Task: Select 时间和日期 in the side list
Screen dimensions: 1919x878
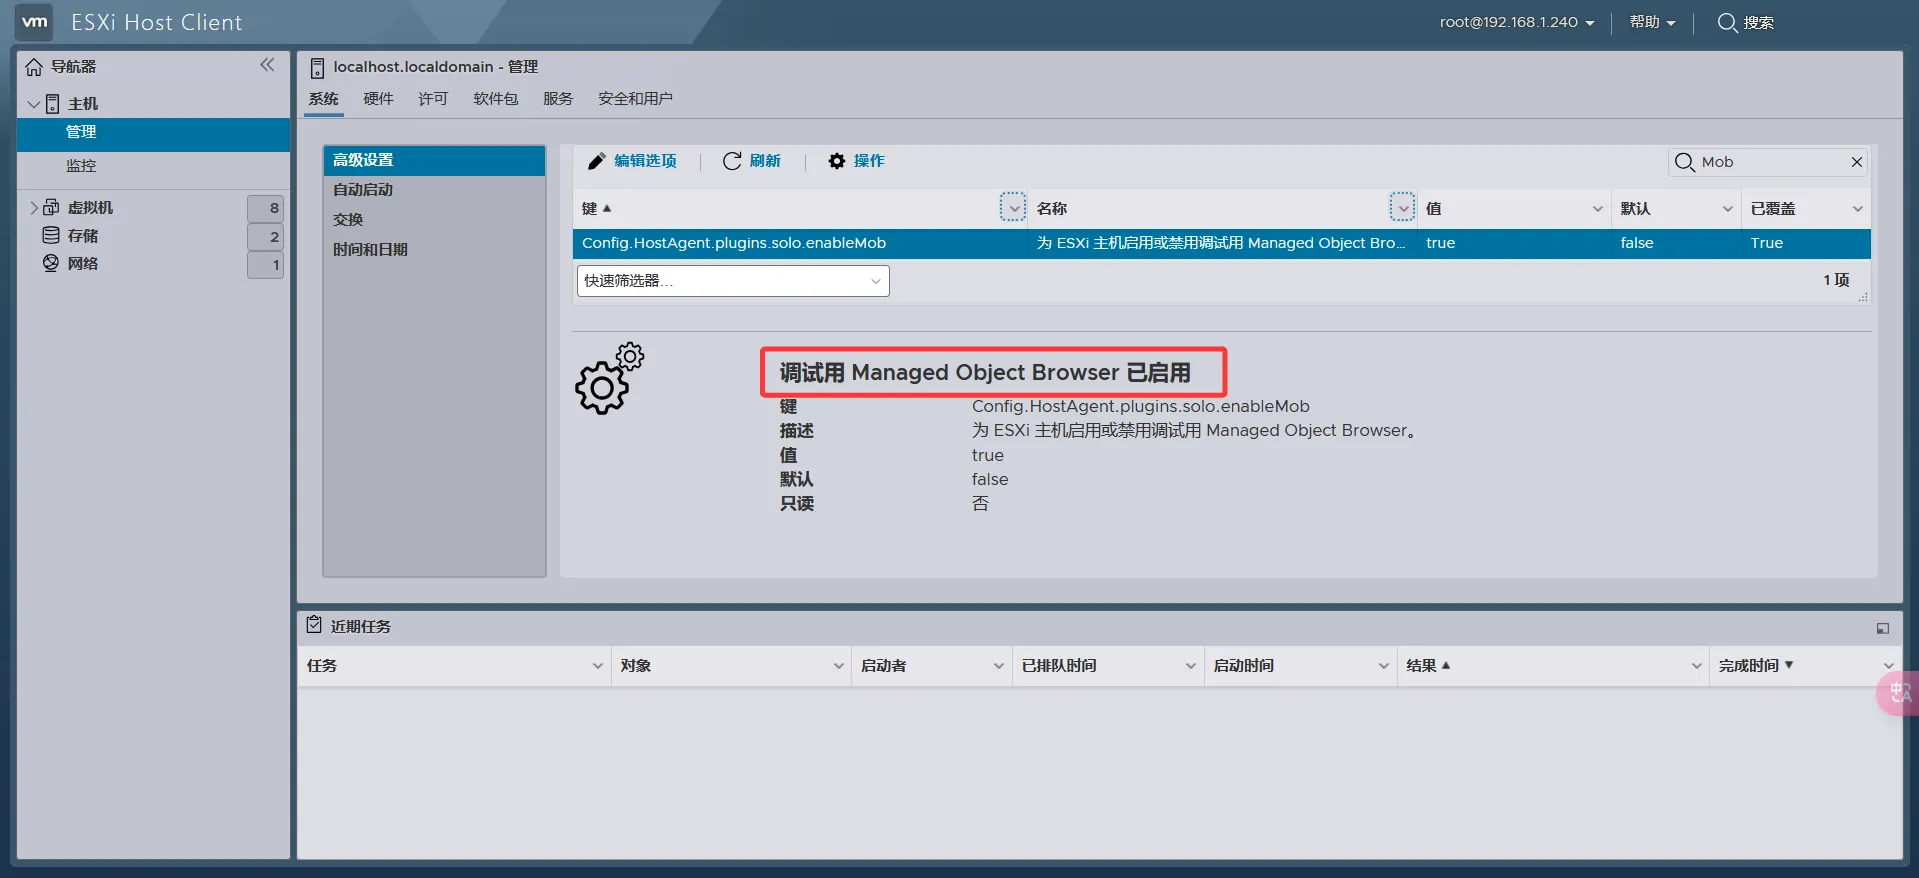Action: click(434, 250)
